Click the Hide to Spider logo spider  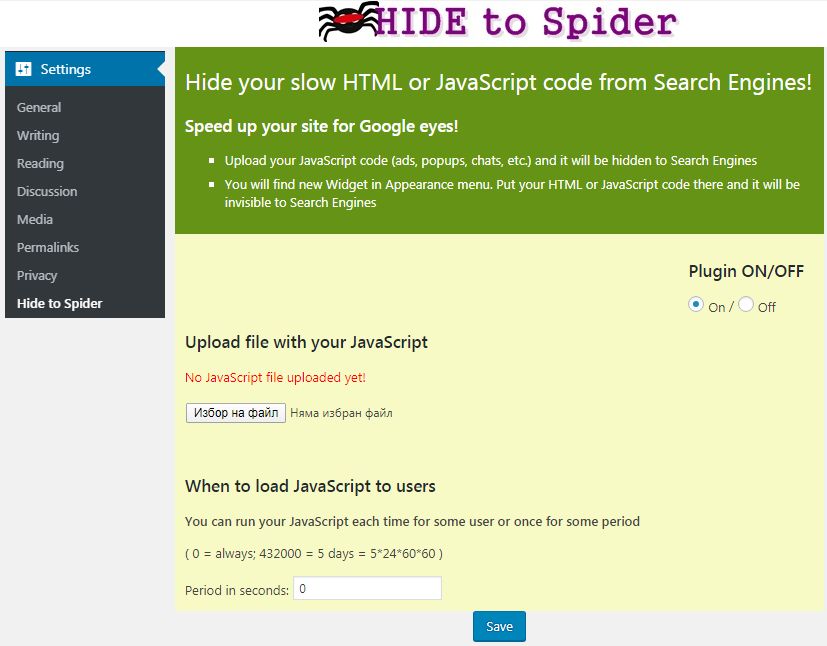(x=348, y=21)
